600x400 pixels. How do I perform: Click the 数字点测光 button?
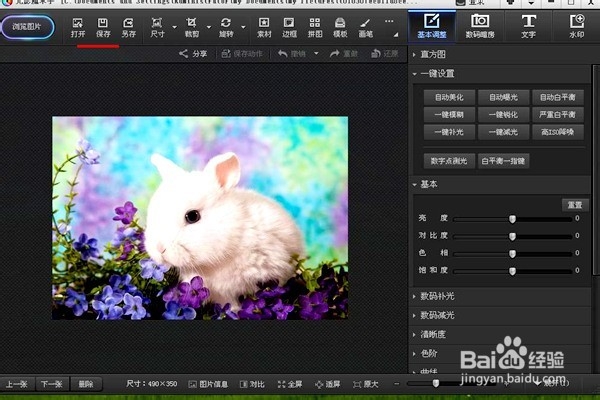pyautogui.click(x=449, y=161)
